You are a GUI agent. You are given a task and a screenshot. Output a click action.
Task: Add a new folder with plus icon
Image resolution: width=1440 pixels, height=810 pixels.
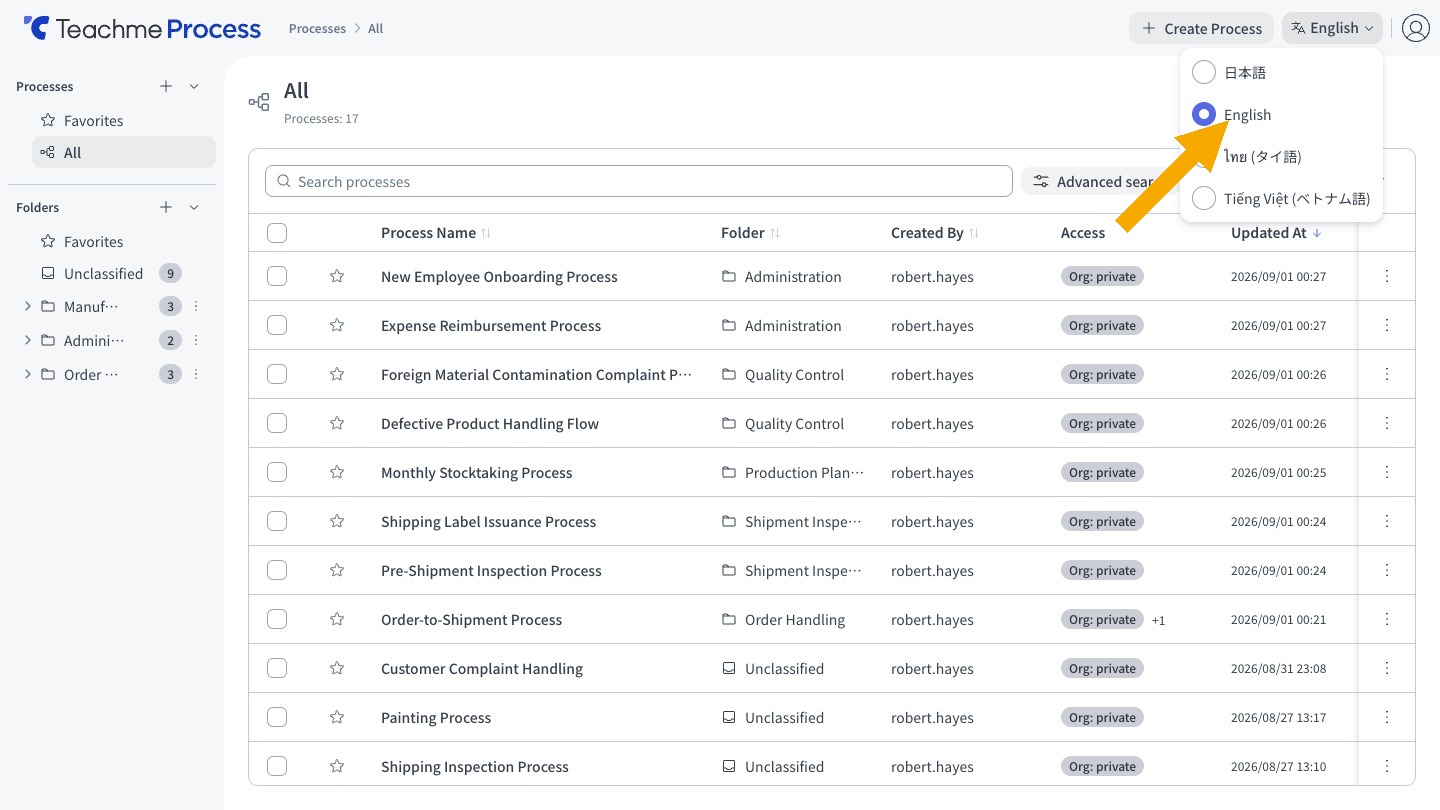click(166, 207)
